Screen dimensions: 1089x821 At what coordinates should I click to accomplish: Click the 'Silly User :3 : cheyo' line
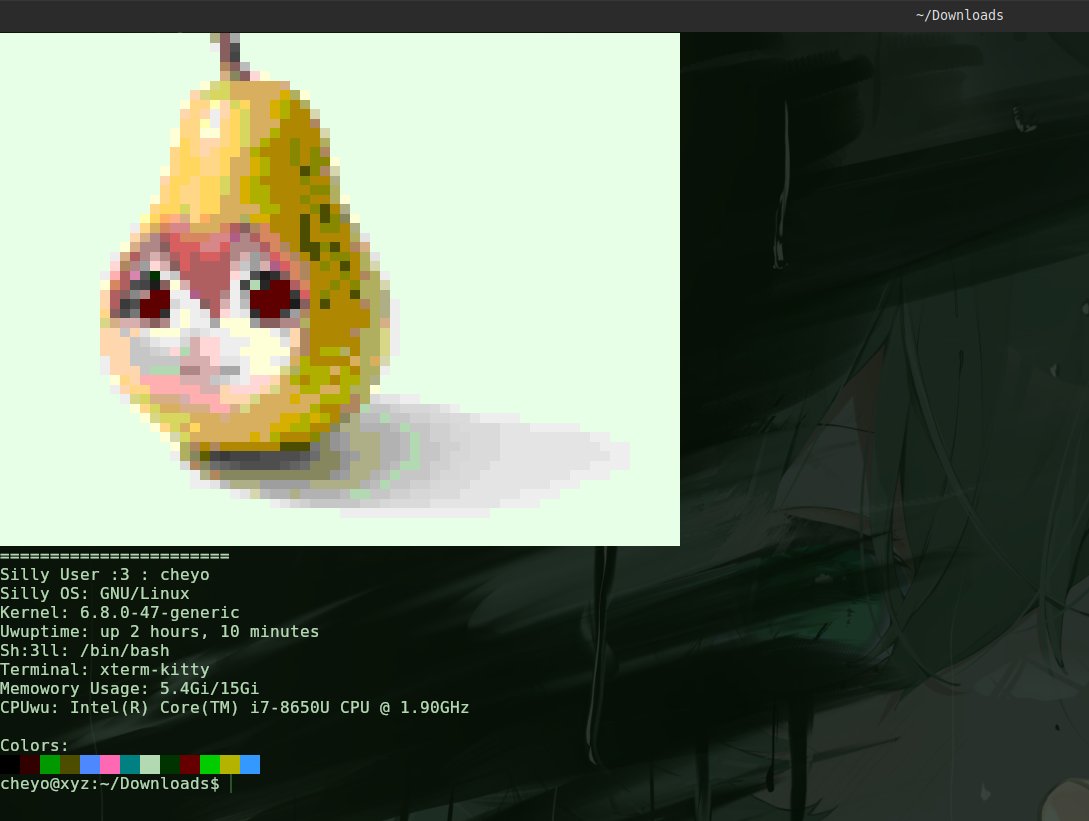(105, 574)
